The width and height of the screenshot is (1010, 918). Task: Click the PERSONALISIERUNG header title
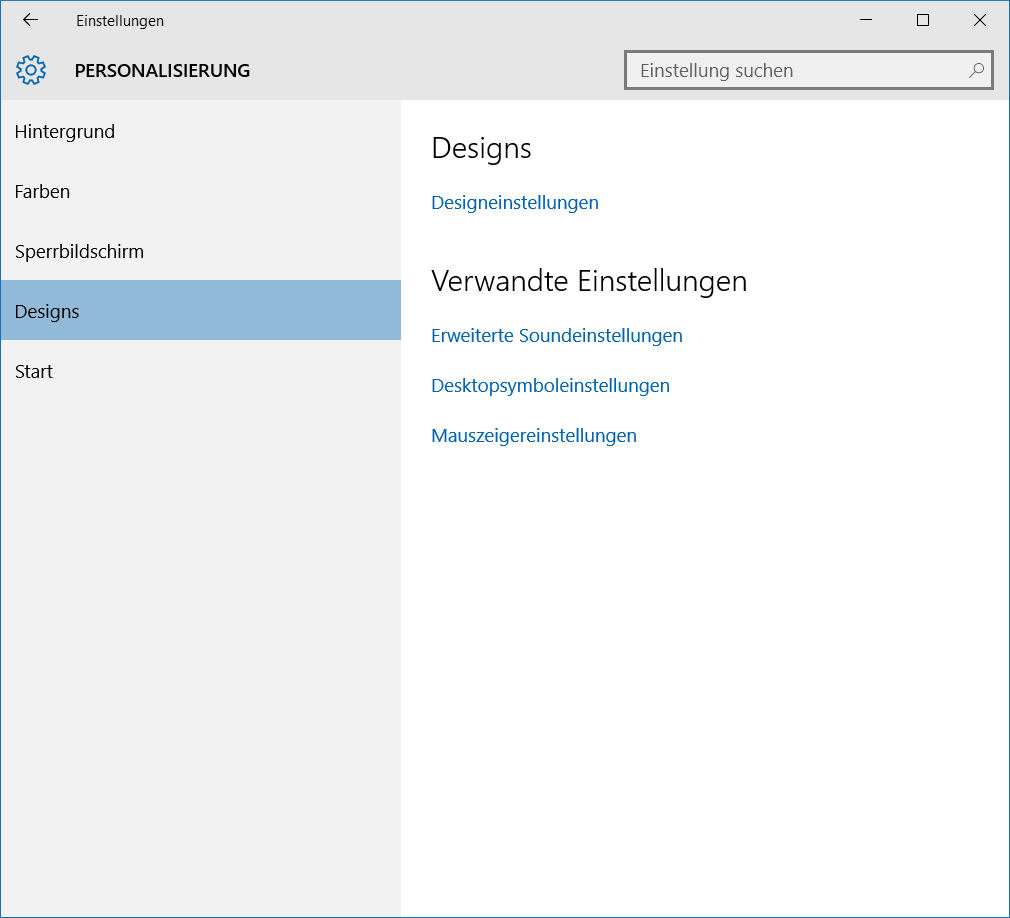coord(162,70)
